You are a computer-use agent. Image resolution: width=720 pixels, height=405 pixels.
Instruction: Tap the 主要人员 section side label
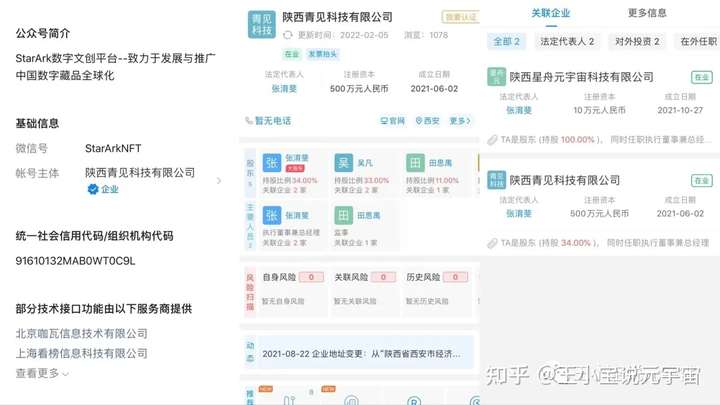[x=250, y=226]
